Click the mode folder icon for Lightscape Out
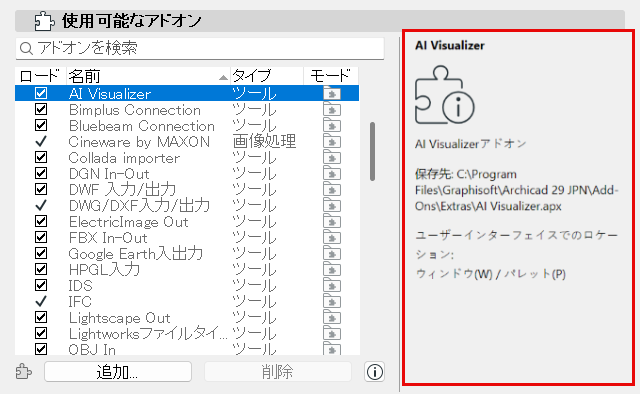 [x=332, y=317]
